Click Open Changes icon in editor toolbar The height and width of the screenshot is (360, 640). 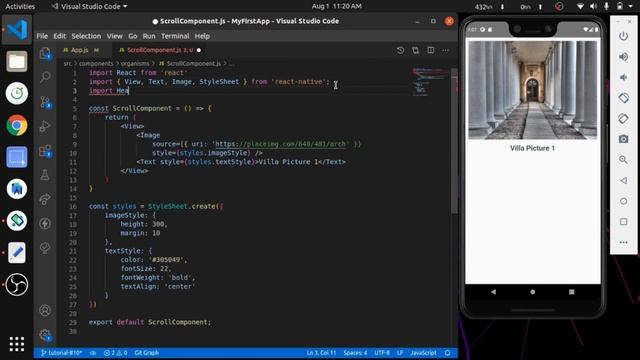[x=416, y=50]
